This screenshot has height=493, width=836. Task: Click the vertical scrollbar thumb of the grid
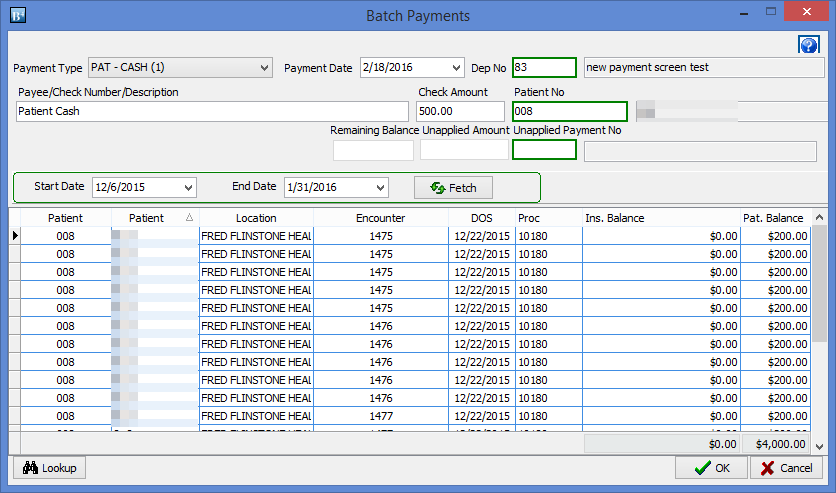819,284
